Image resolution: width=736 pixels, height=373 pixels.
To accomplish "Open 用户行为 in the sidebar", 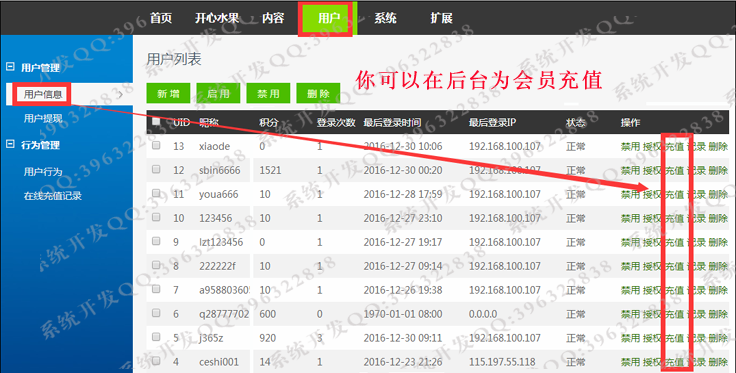I will [x=43, y=172].
